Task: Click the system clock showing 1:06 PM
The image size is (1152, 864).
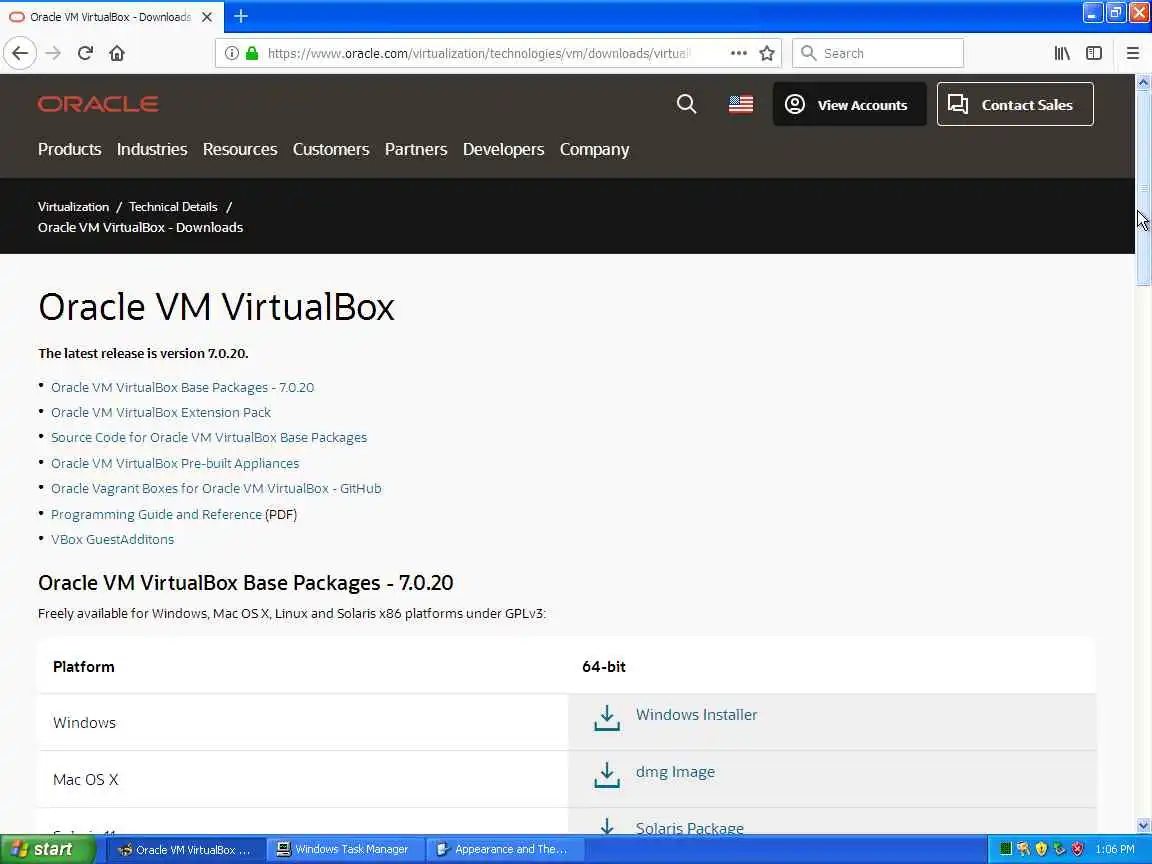Action: (1115, 849)
